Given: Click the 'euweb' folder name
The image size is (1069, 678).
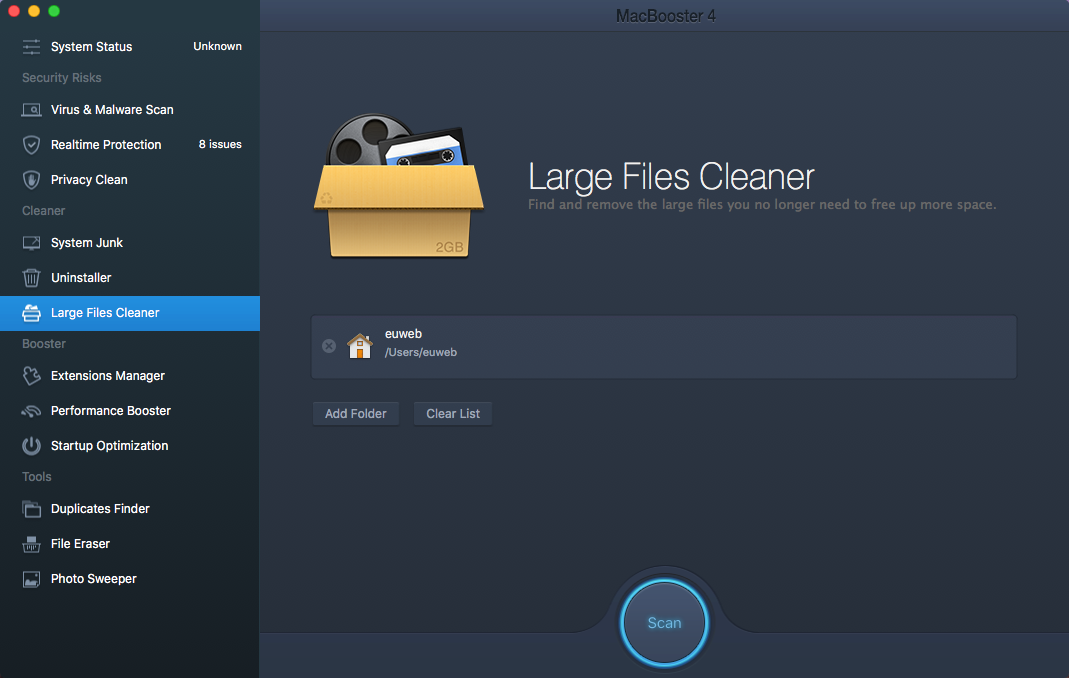Looking at the screenshot, I should (404, 334).
